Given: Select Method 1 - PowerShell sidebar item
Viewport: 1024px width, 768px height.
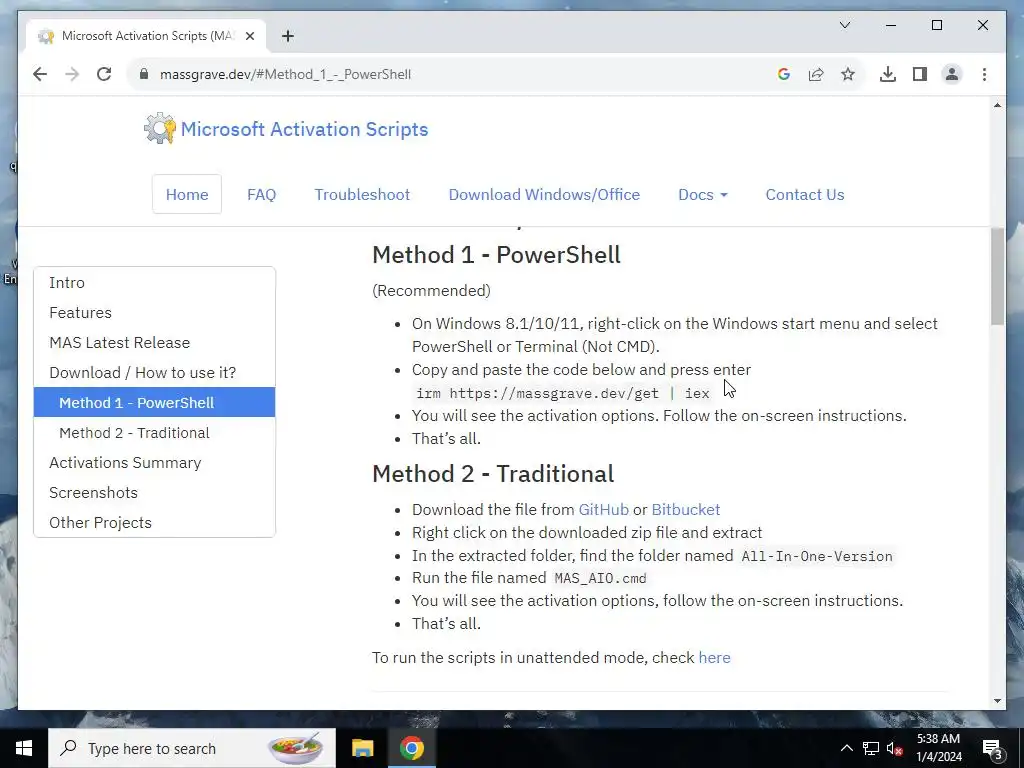Looking at the screenshot, I should click(154, 402).
